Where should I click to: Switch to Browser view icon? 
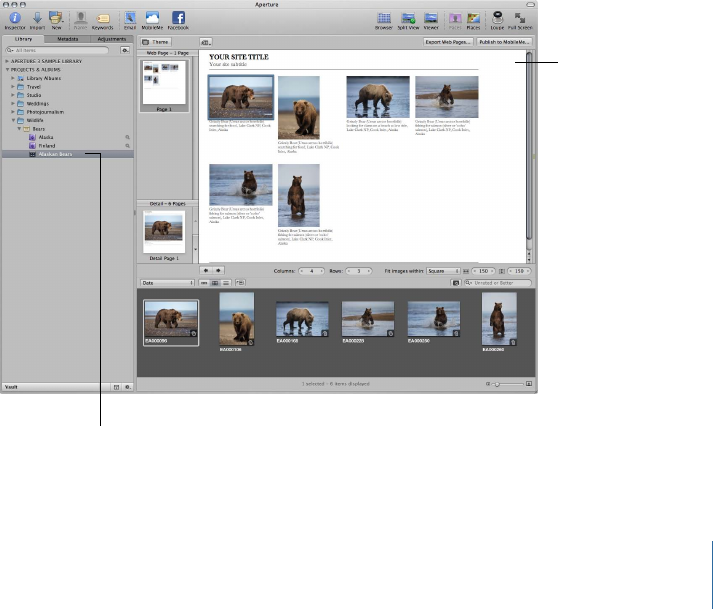coord(384,18)
